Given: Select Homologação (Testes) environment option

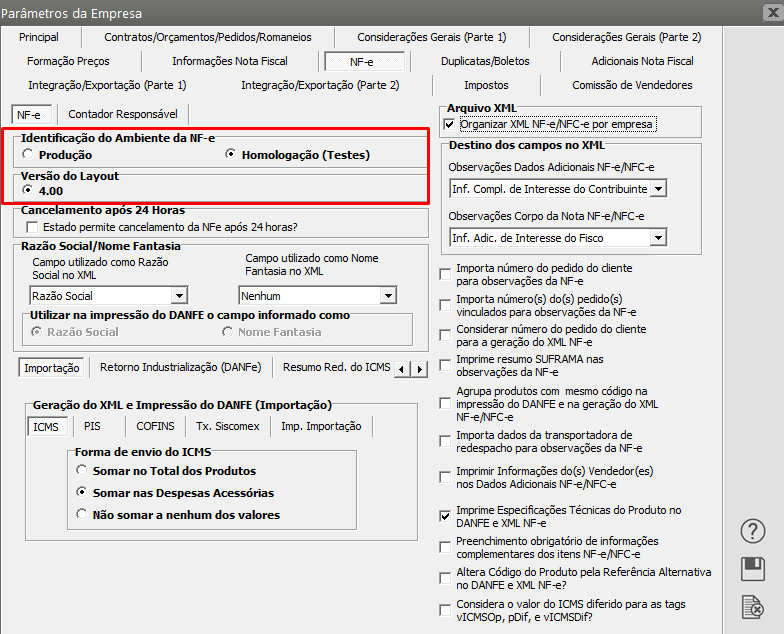Looking at the screenshot, I should point(230,154).
